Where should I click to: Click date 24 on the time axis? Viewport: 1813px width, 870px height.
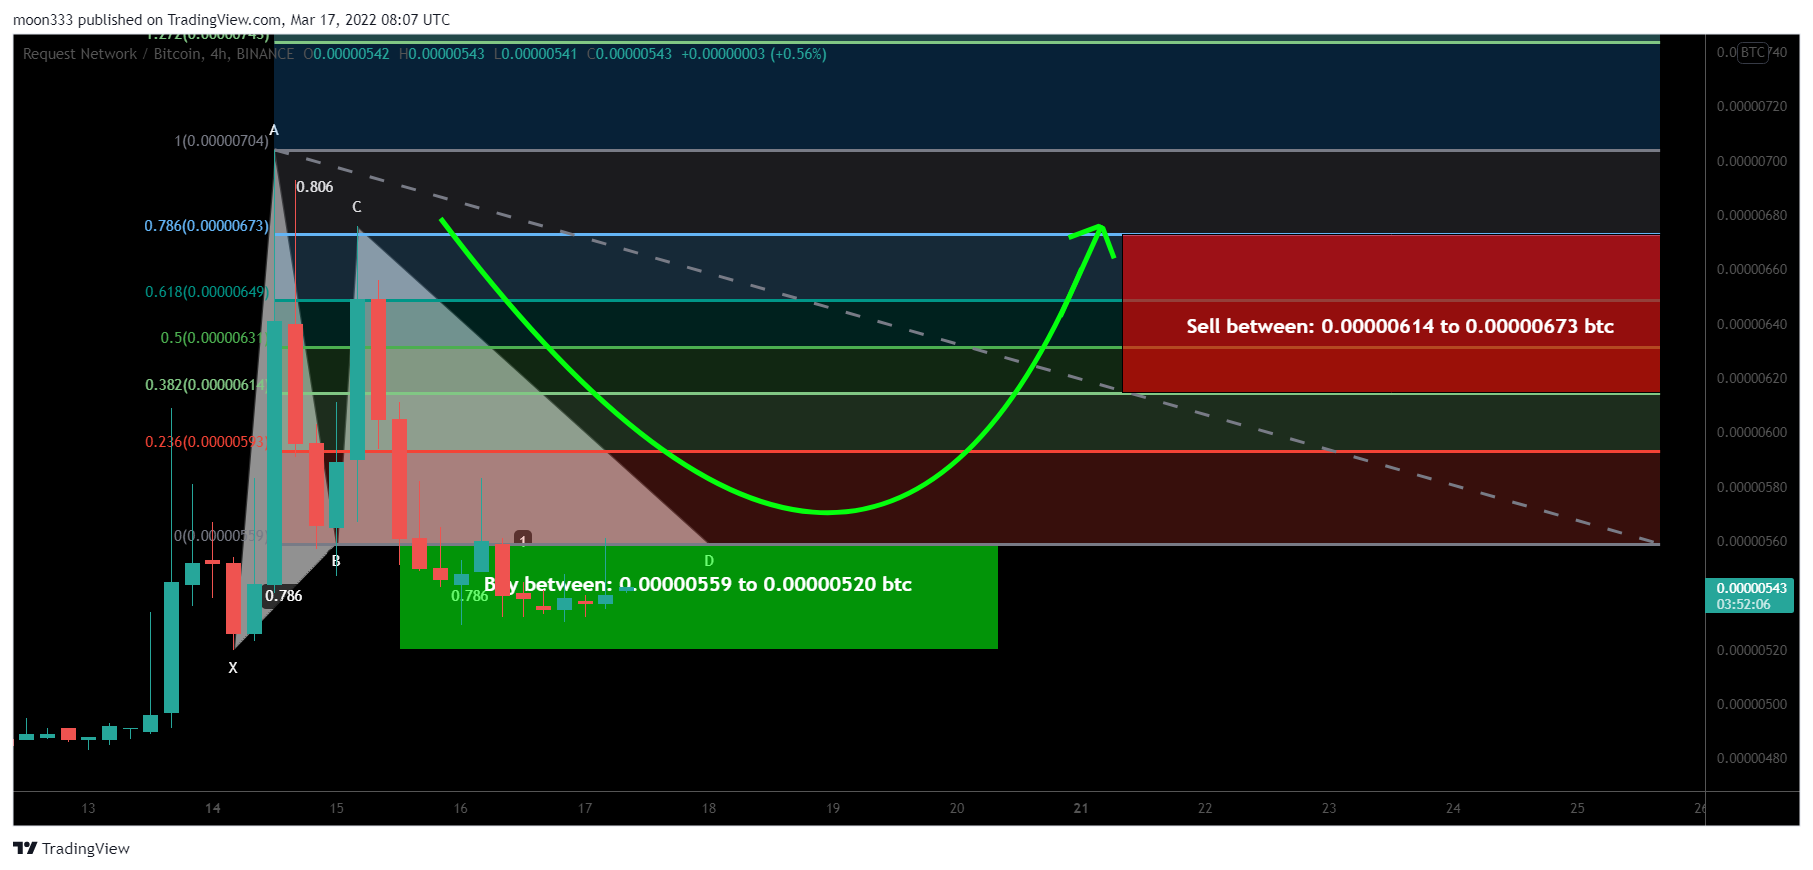coord(1453,808)
